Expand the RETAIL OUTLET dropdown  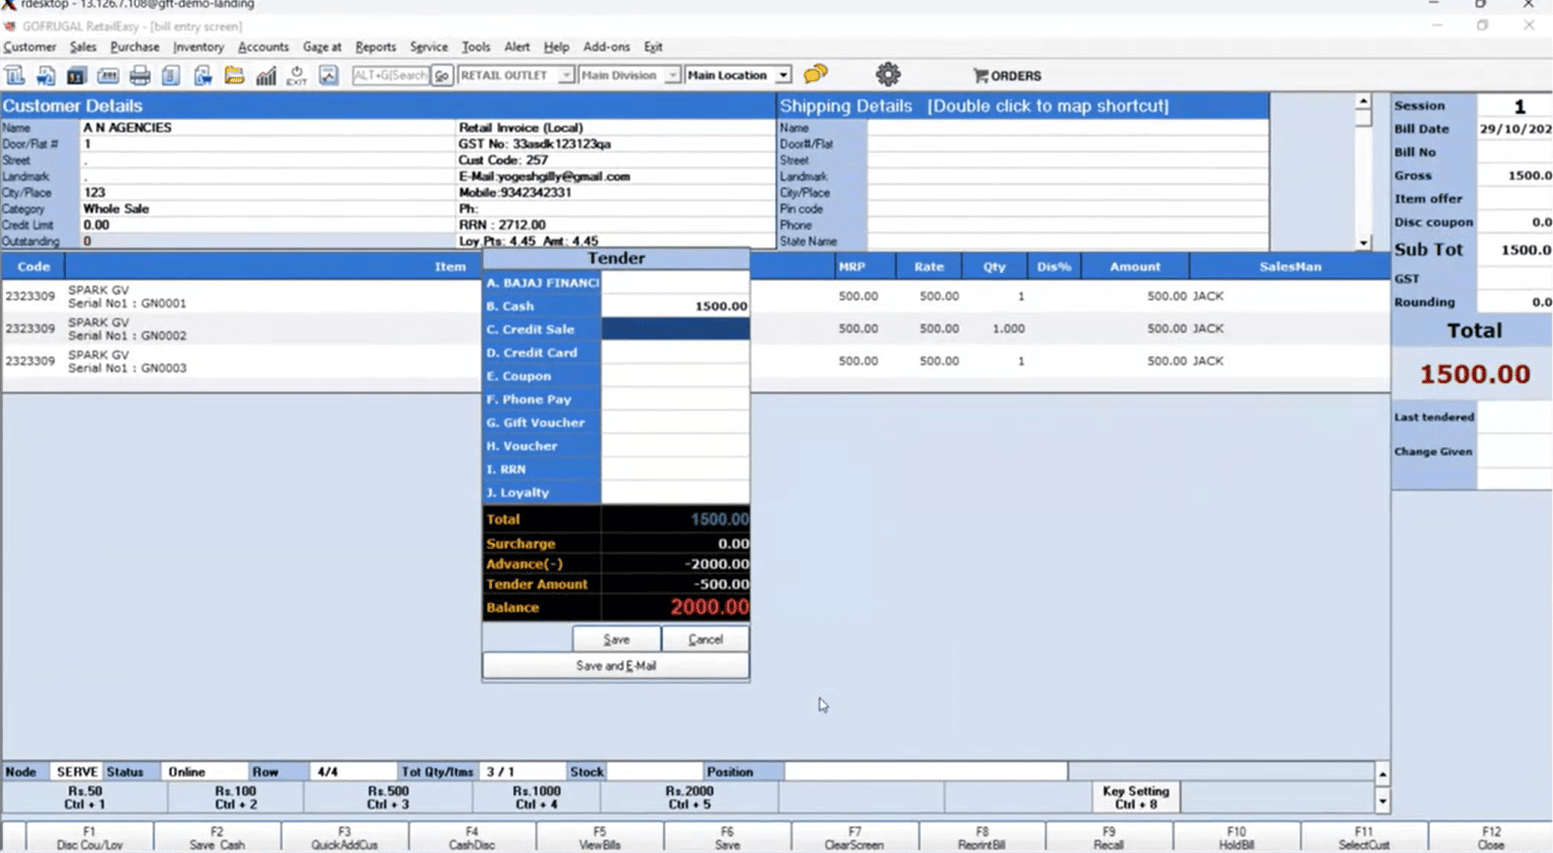tap(566, 76)
